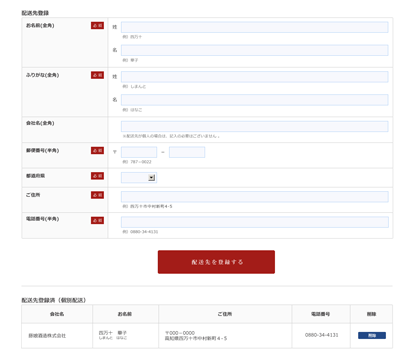415x360 pixels.
Task: Click the 配送先登録 heading at the top
Action: point(35,13)
